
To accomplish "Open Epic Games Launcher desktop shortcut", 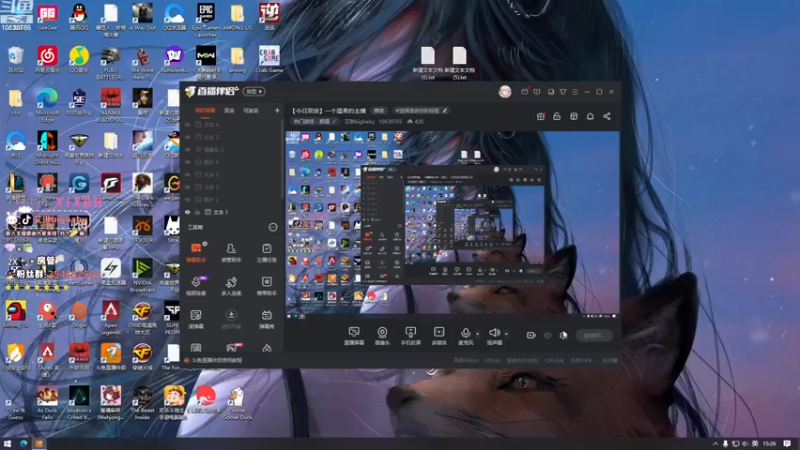I will (x=206, y=19).
